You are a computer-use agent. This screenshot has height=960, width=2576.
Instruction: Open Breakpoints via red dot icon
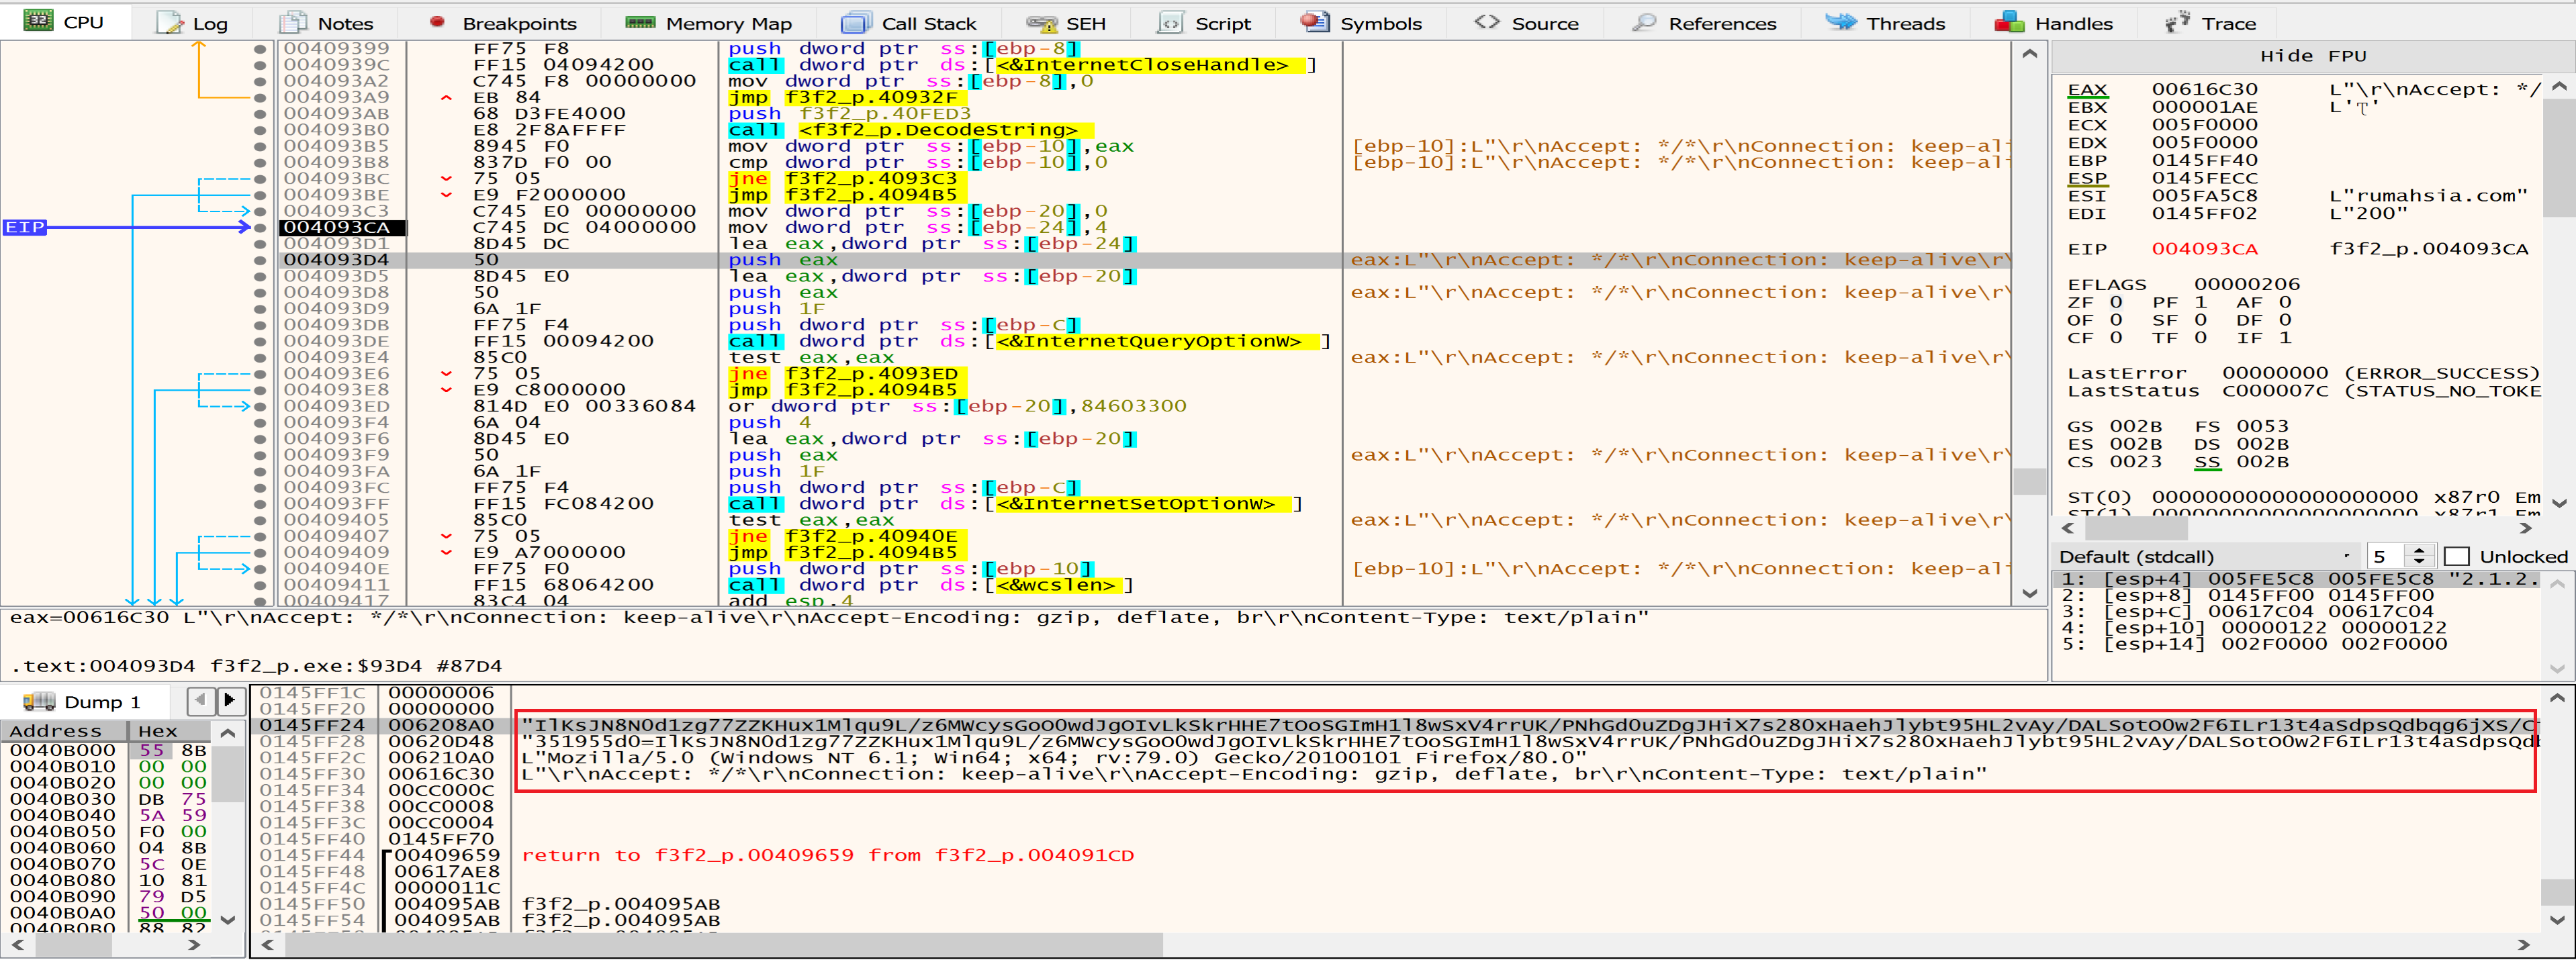pyautogui.click(x=437, y=22)
